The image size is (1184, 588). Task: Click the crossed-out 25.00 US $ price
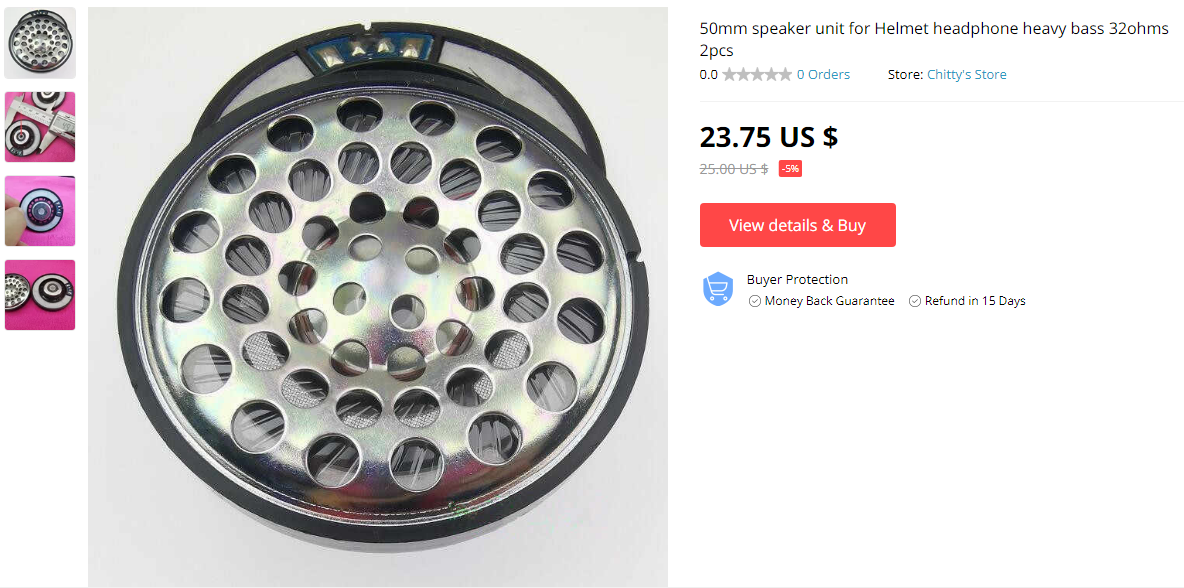click(x=734, y=169)
